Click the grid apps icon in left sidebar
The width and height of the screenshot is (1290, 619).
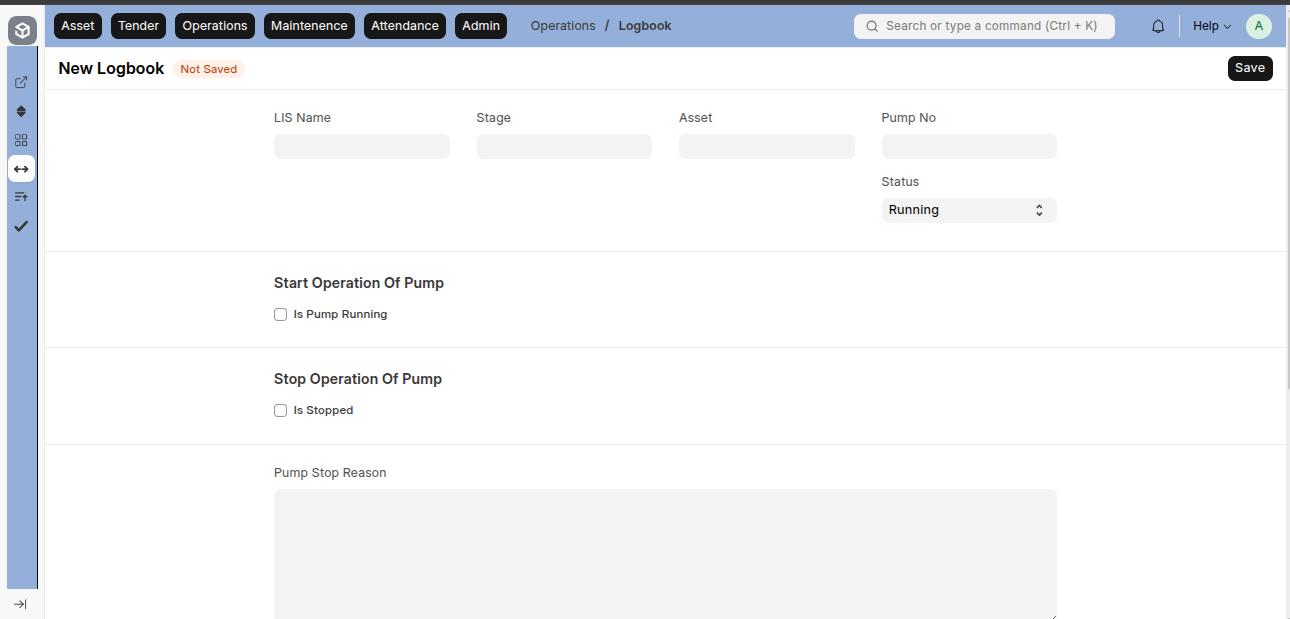(21, 140)
